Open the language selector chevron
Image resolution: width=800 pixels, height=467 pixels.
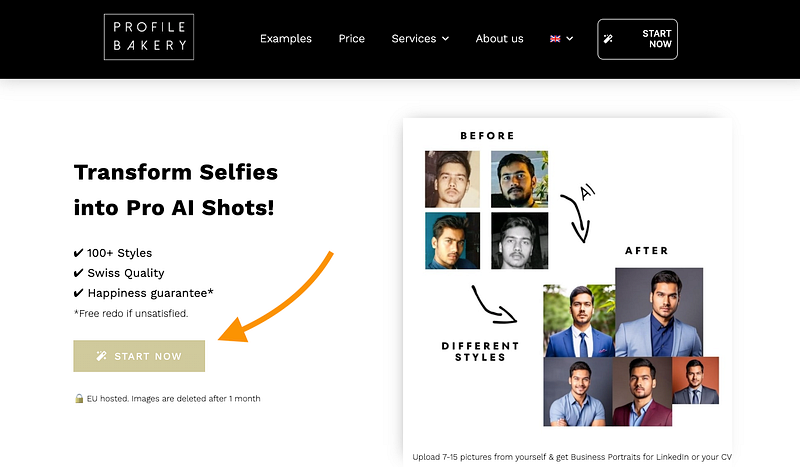(x=570, y=39)
